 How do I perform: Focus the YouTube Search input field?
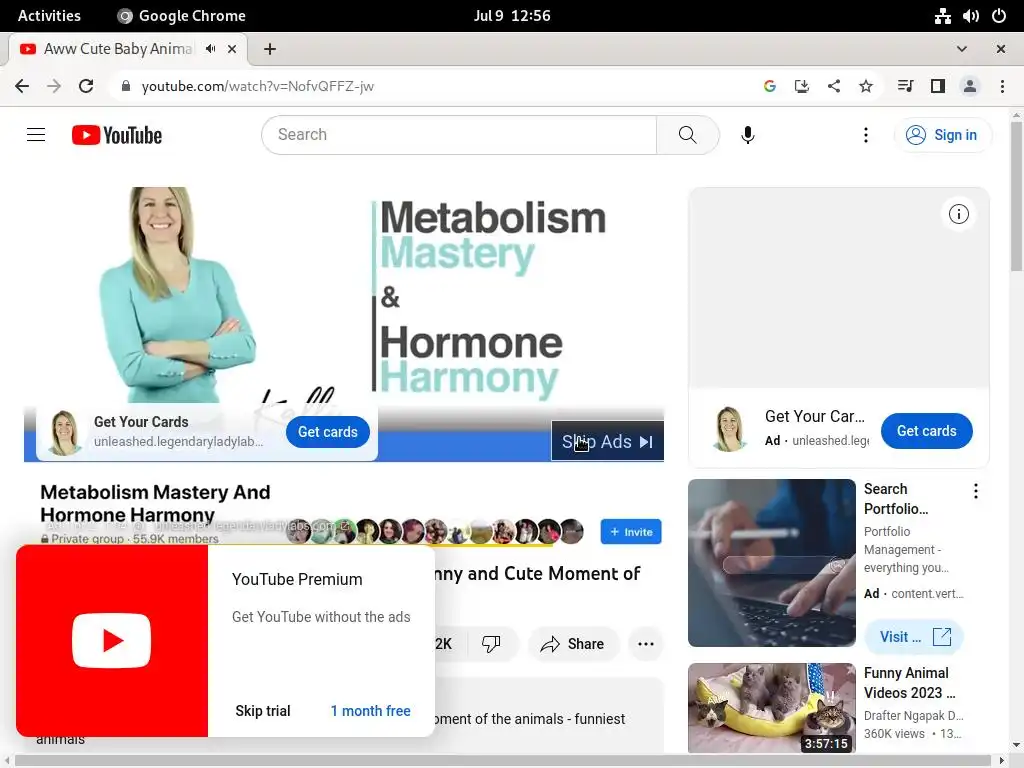[460, 135]
